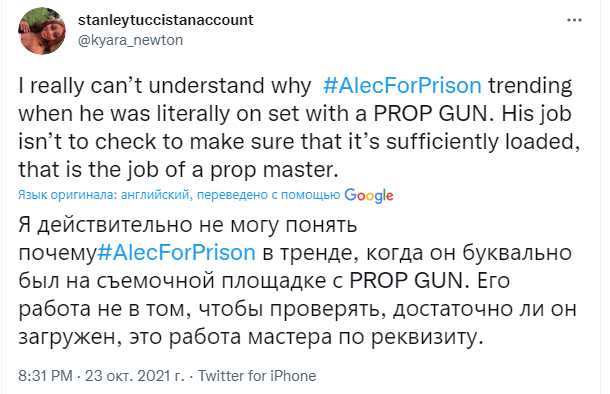Click the @kyara_newton handle

pyautogui.click(x=131, y=40)
